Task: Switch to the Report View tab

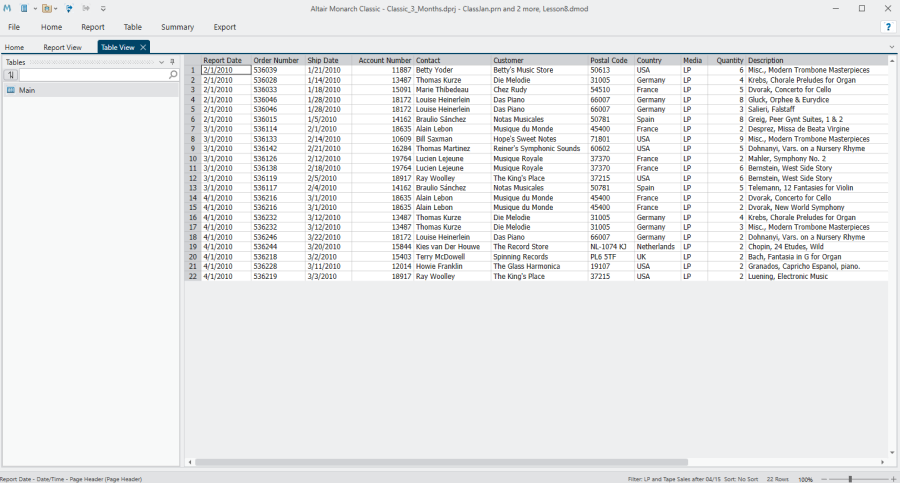Action: (63, 48)
